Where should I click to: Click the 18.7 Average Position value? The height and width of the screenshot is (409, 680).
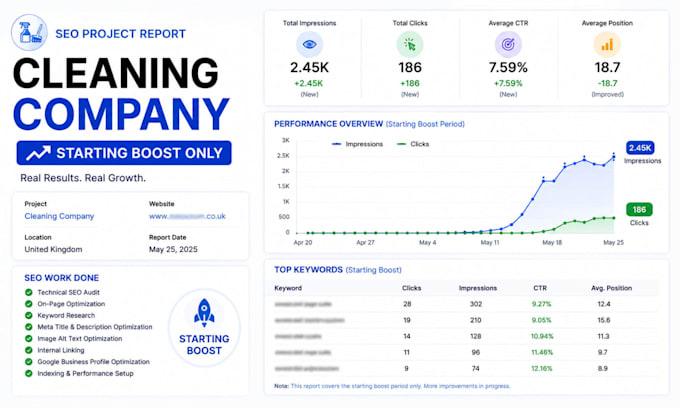(x=607, y=68)
